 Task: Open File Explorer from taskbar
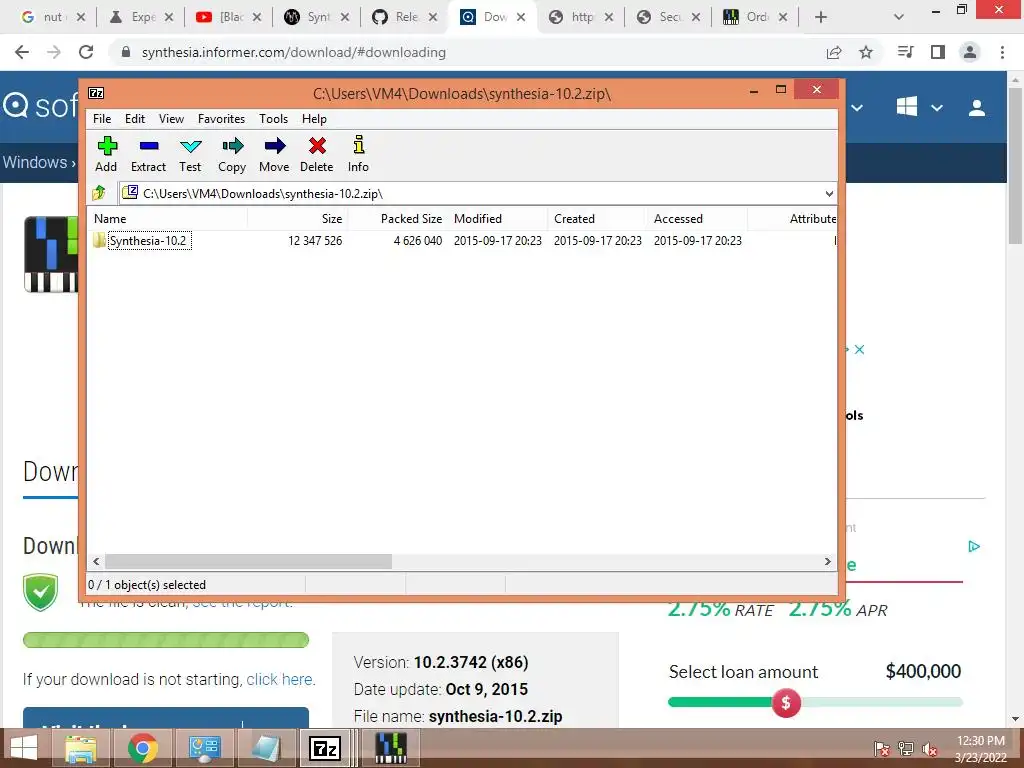click(x=81, y=748)
